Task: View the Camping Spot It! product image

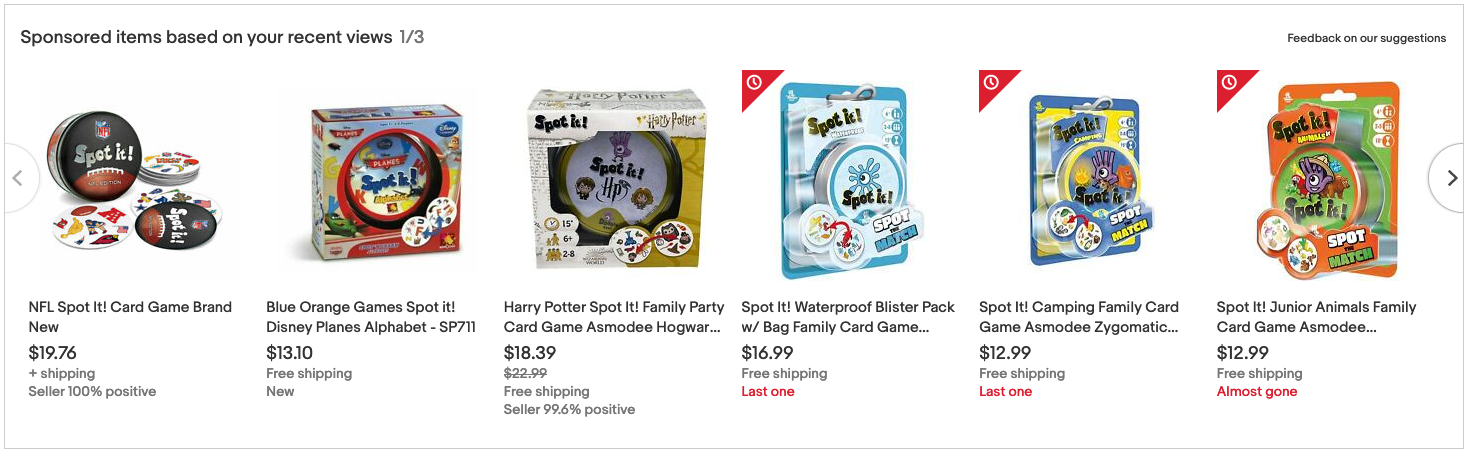Action: pos(1088,182)
